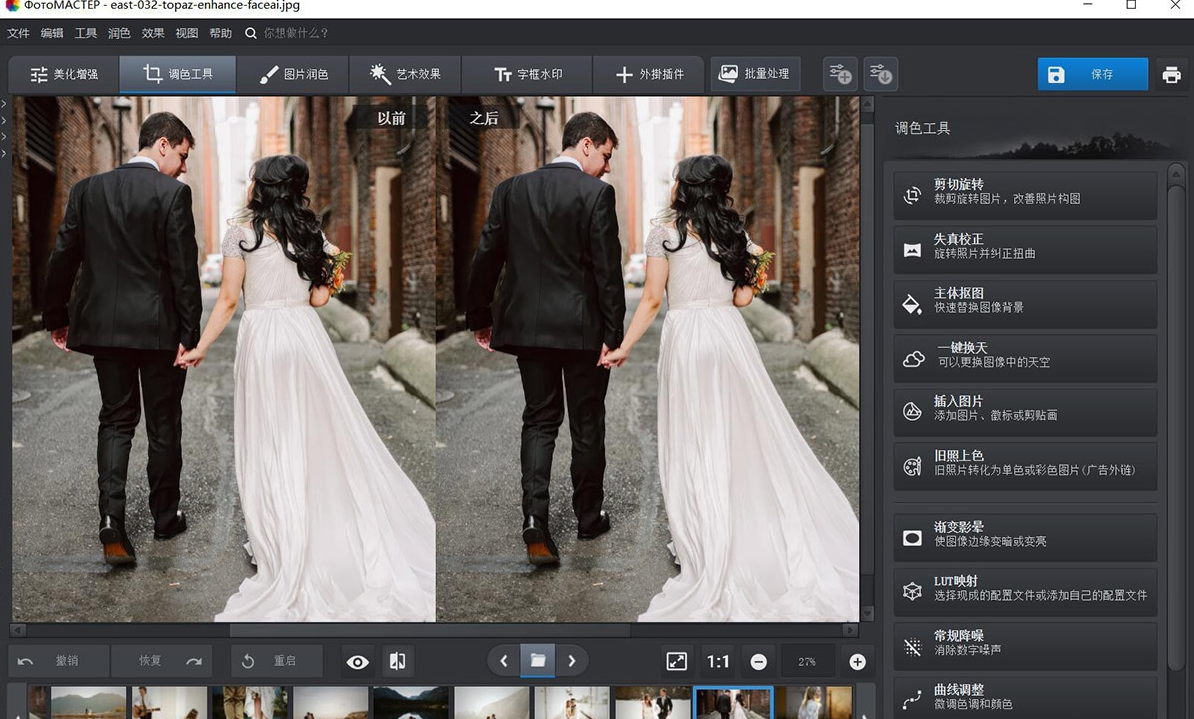Screen dimensions: 1194x719
Task: Open the 视图 menu
Action: (187, 33)
